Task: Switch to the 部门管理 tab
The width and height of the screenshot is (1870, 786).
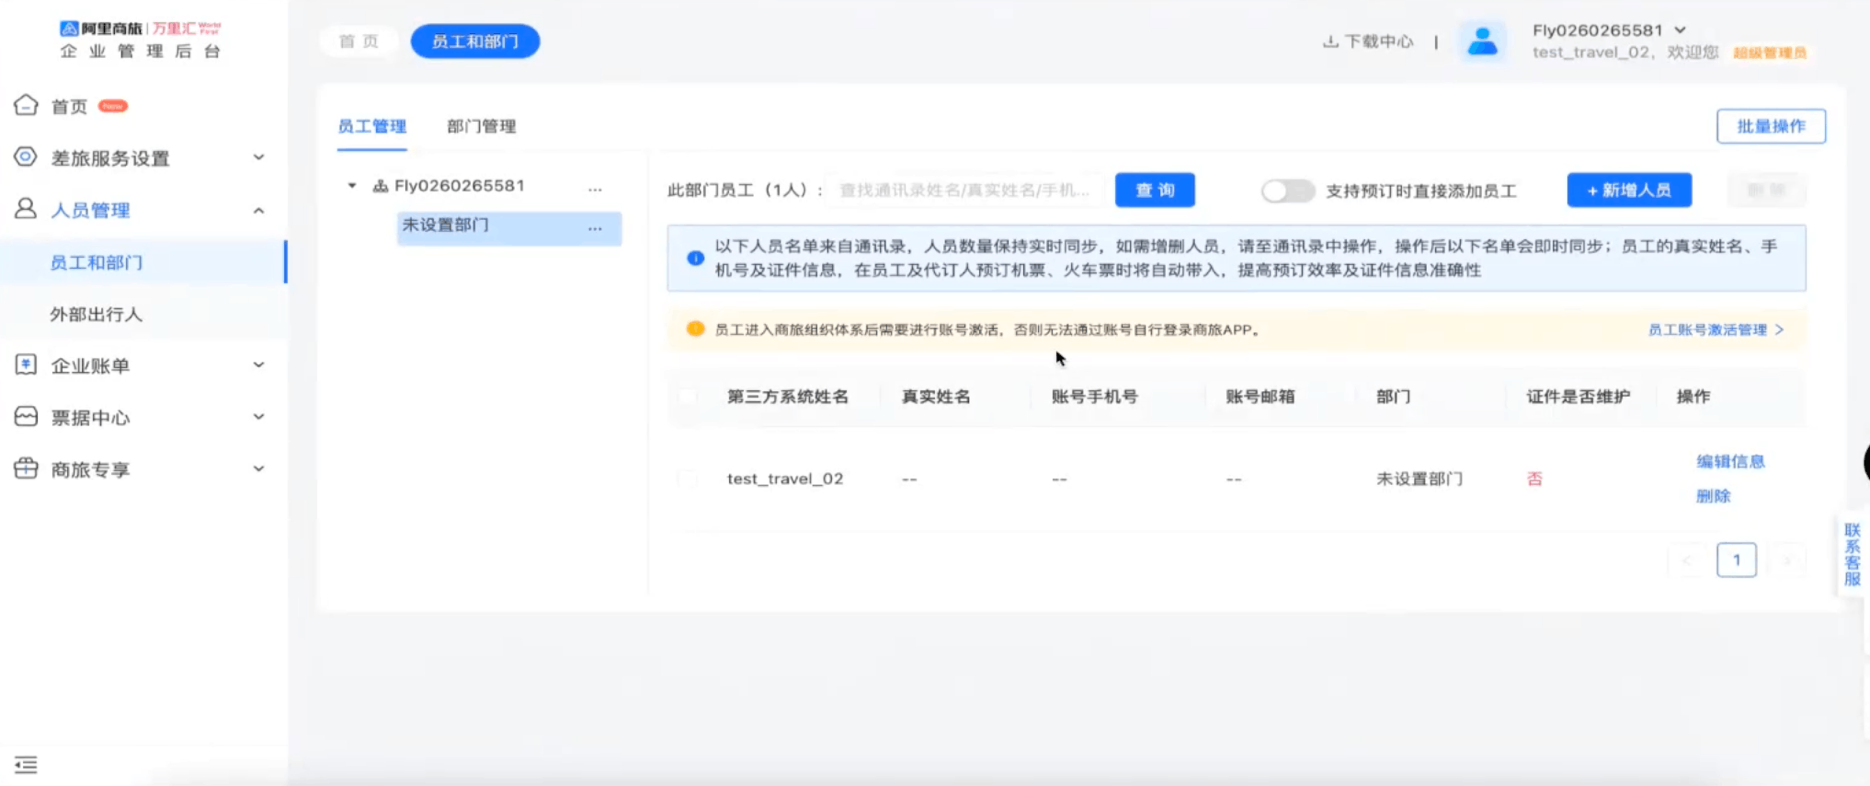Action: (x=481, y=126)
